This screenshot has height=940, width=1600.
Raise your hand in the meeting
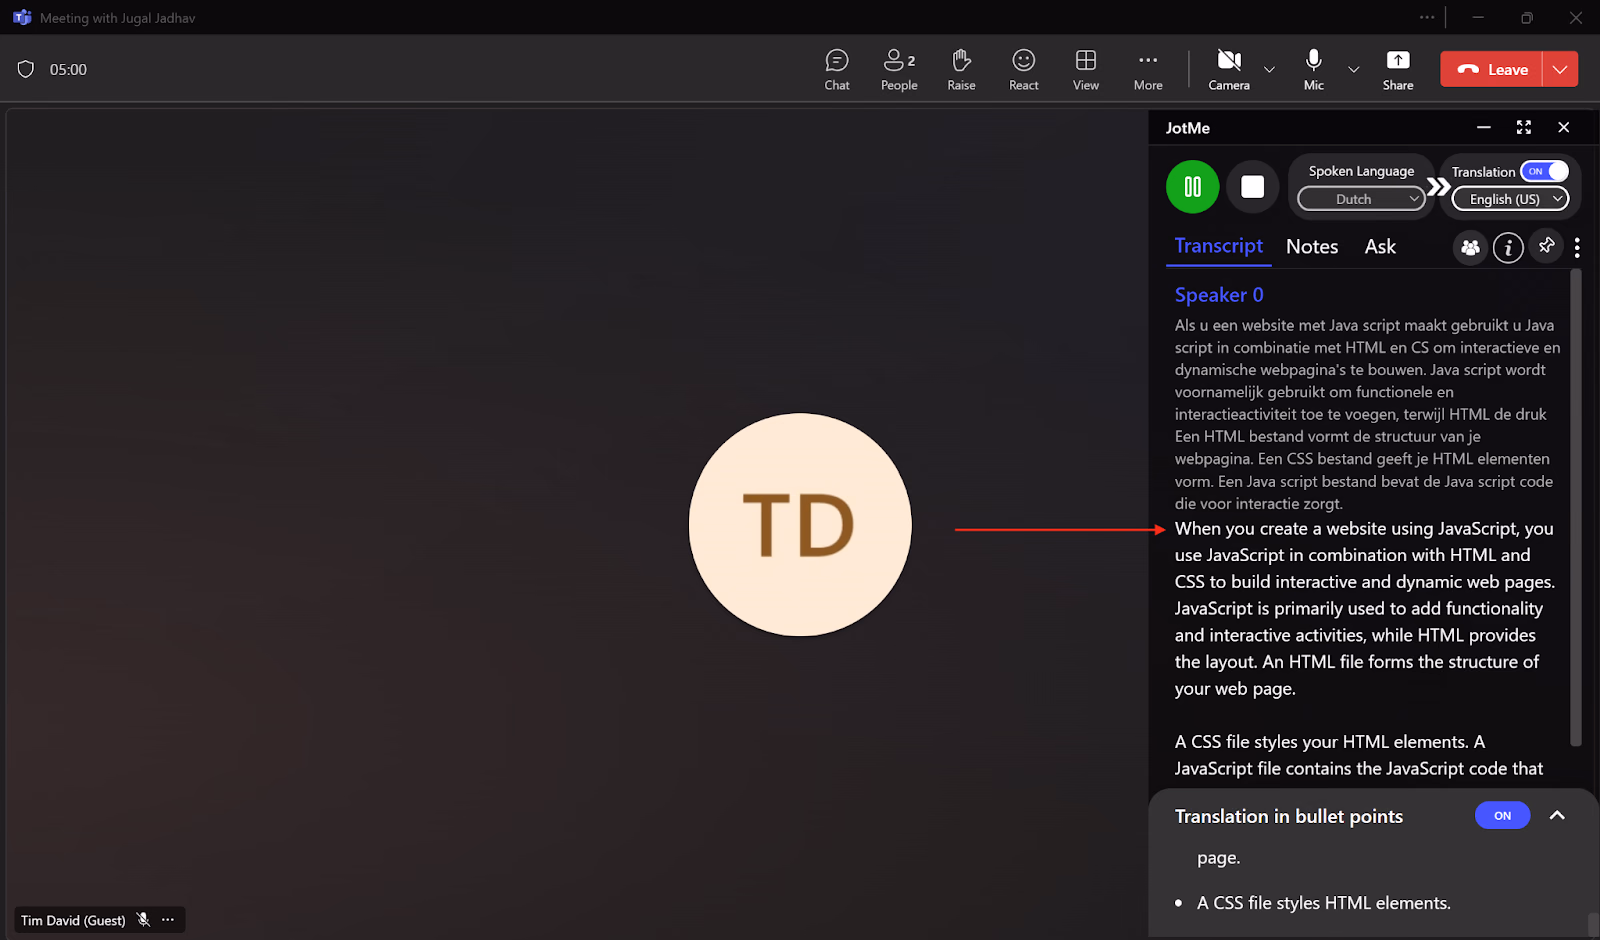[x=961, y=70]
